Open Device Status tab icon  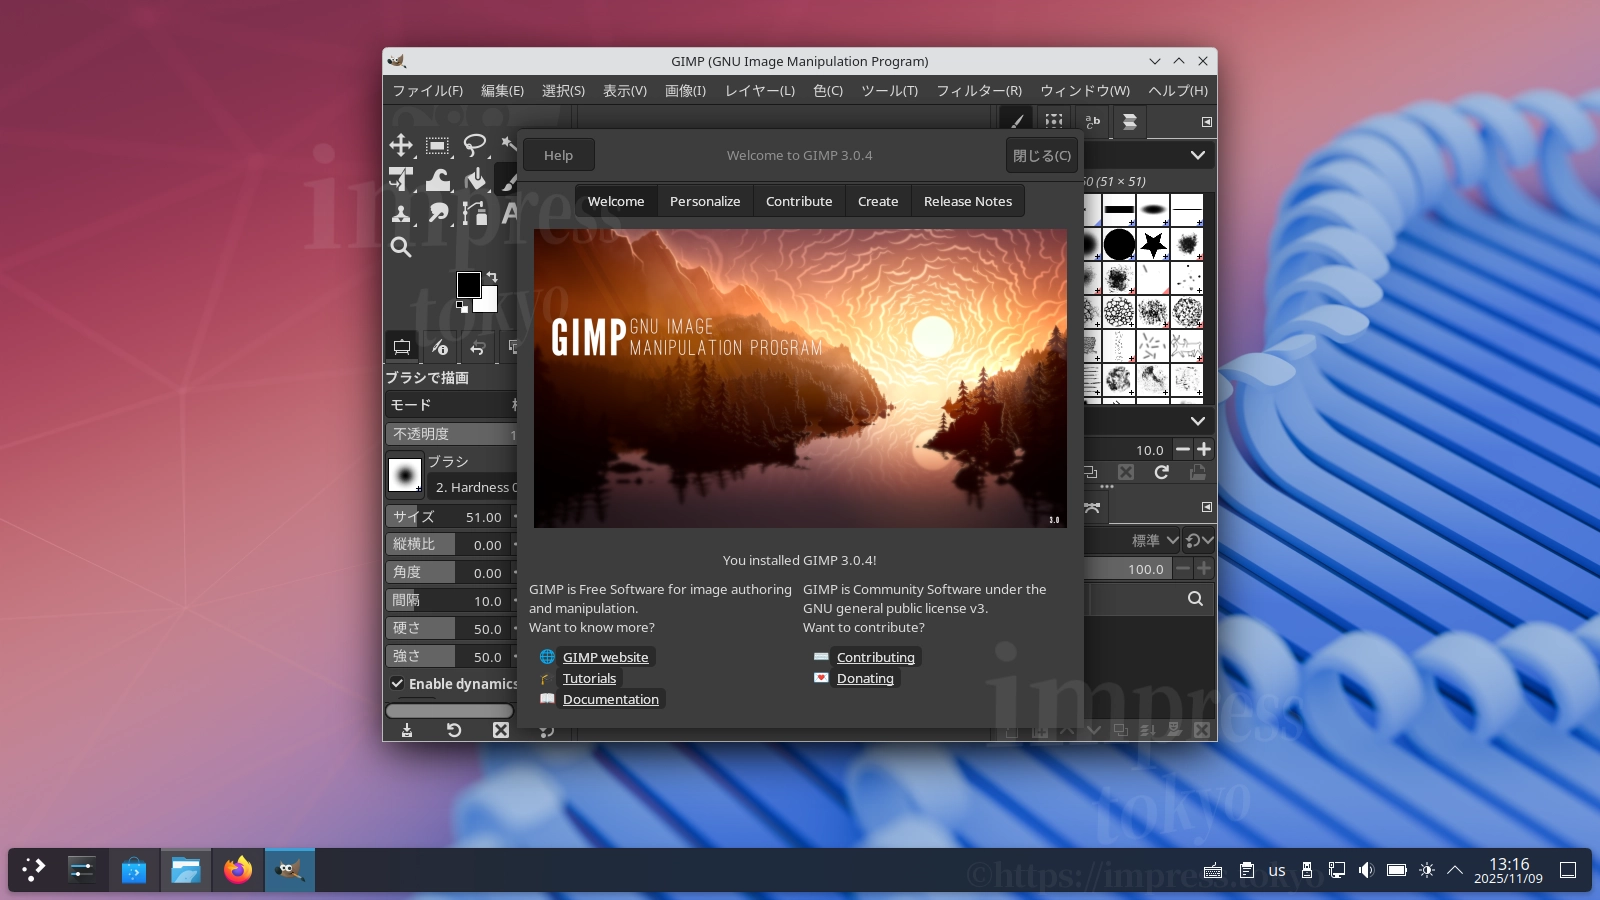pos(440,347)
